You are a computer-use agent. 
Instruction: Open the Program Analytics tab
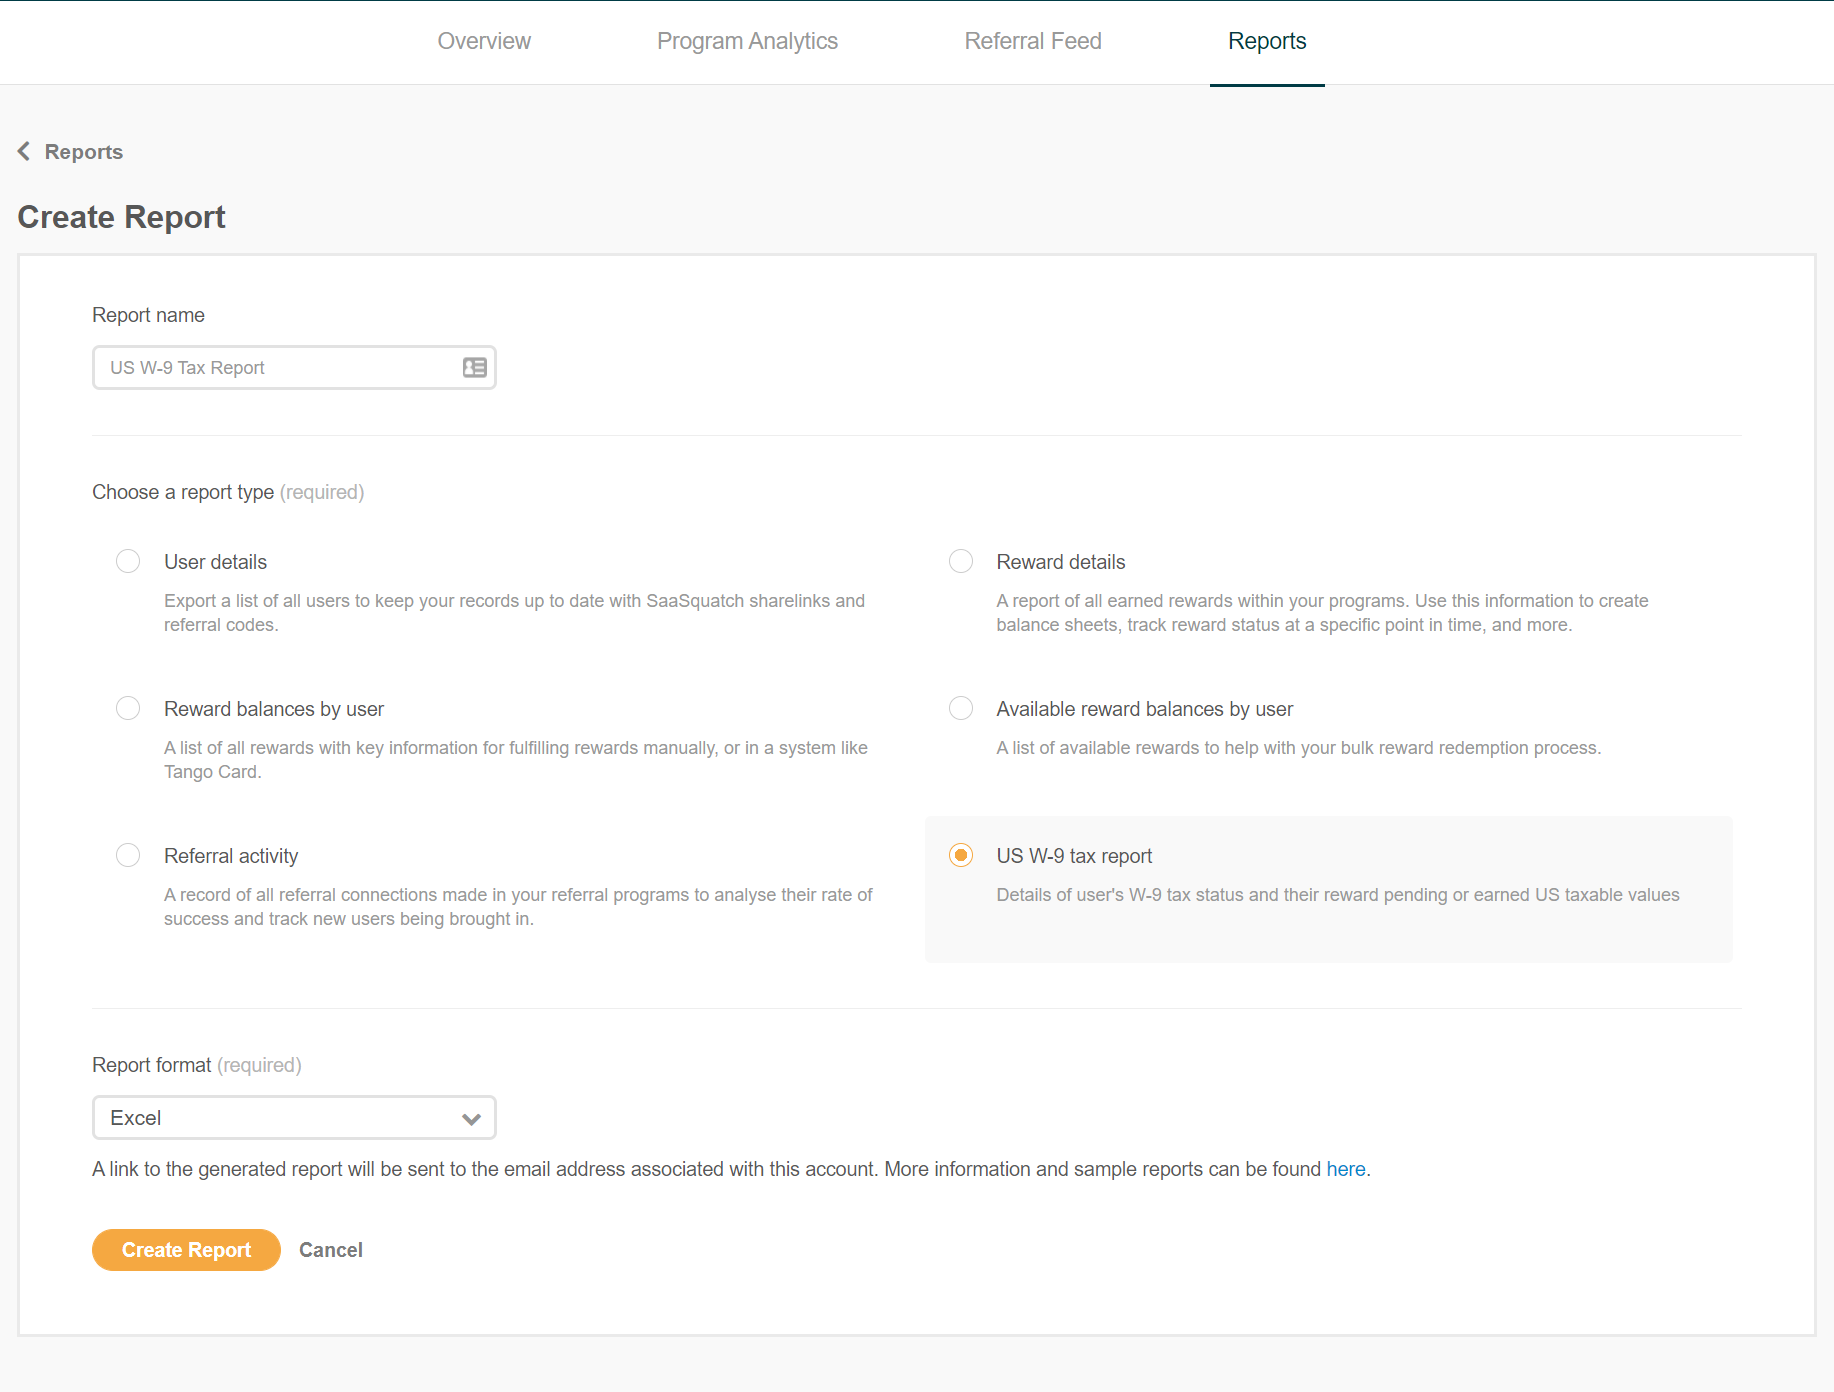(747, 41)
